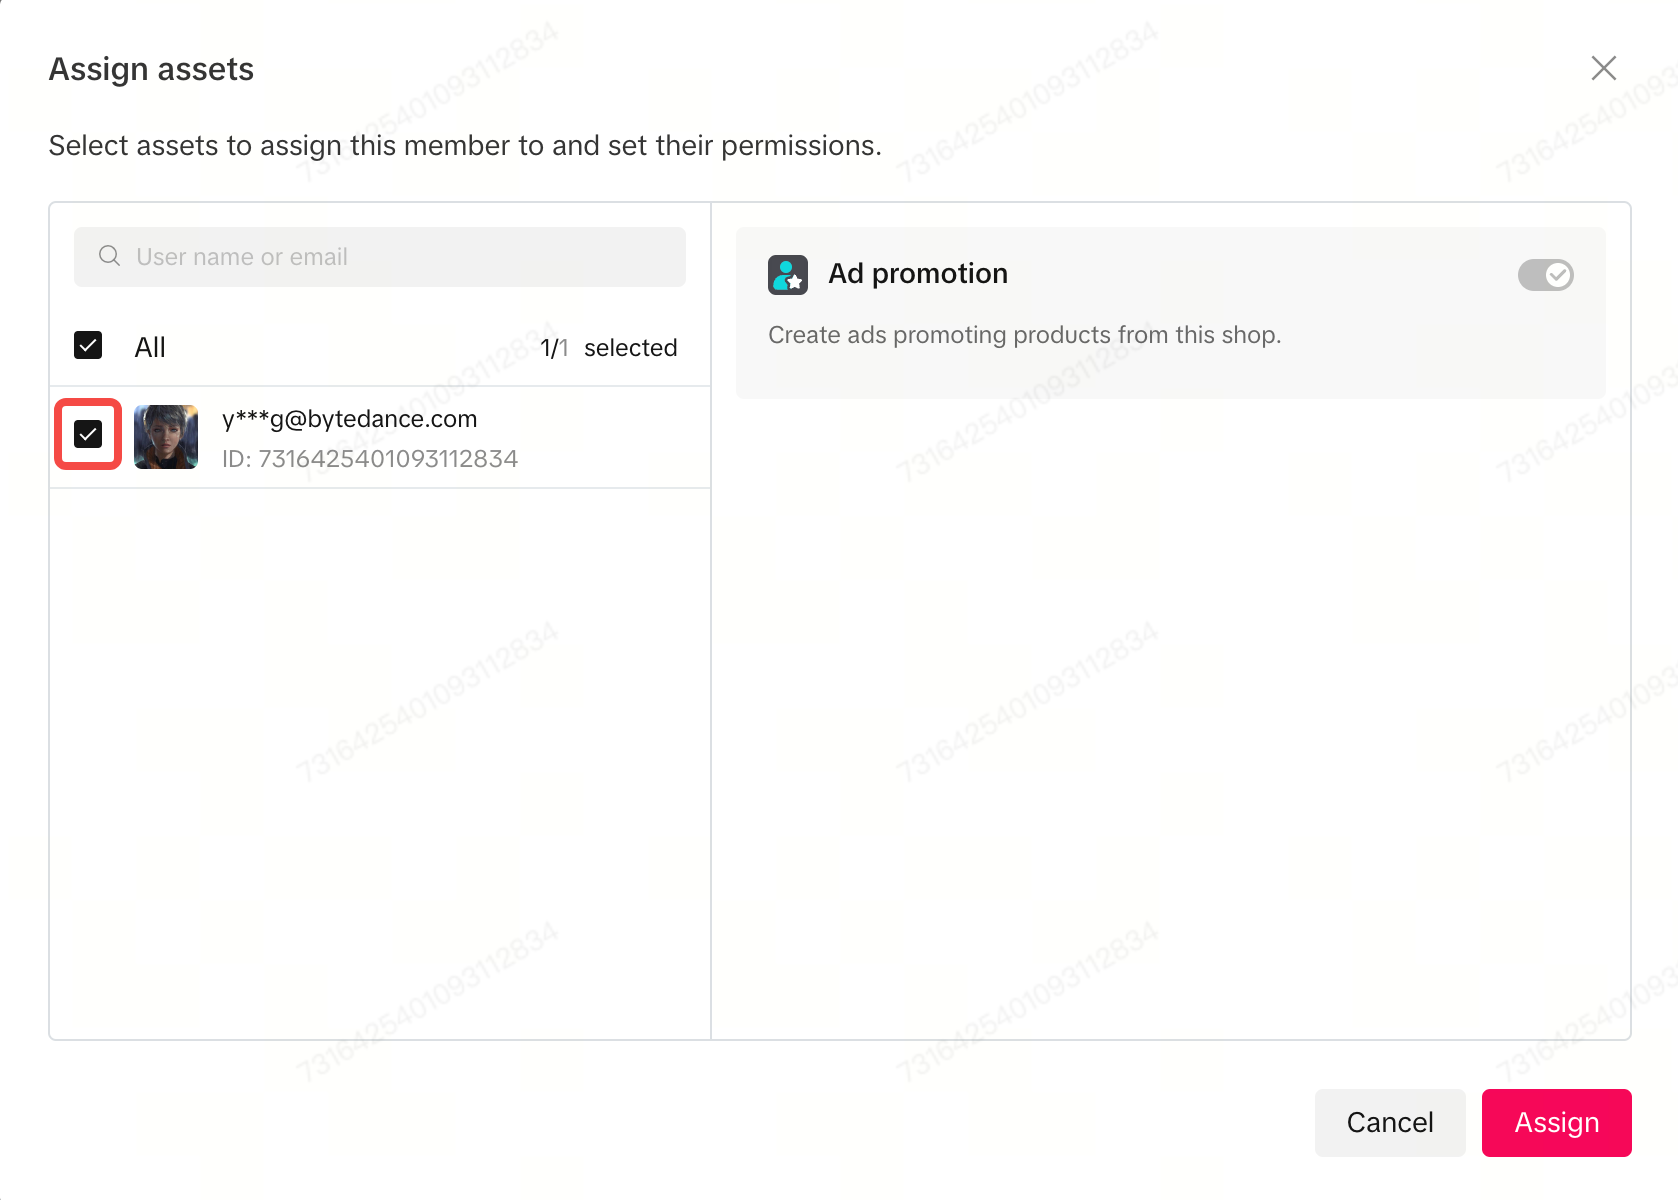Click the search magnifier icon
Image resolution: width=1678 pixels, height=1200 pixels.
(x=109, y=256)
